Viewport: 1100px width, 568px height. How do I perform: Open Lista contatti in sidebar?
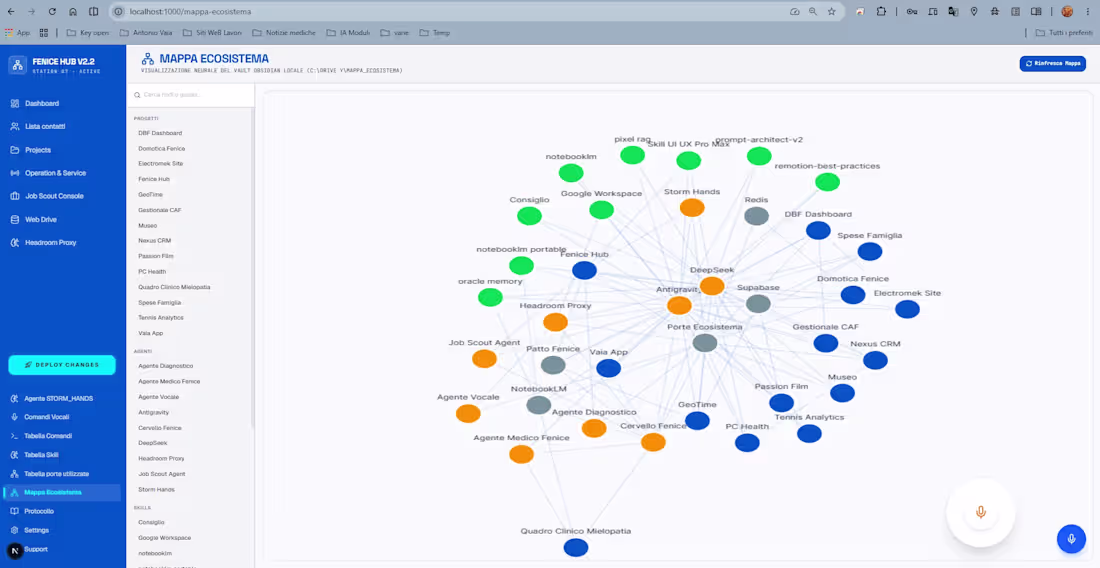[x=45, y=126]
